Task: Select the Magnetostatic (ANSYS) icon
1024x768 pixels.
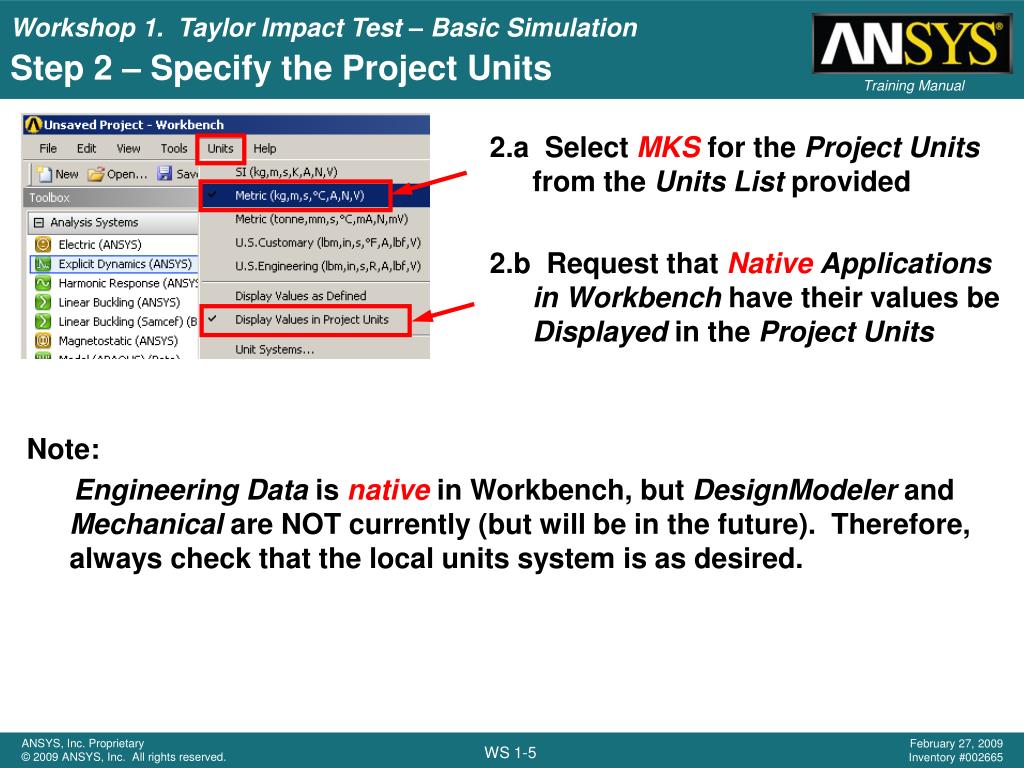Action: [x=43, y=340]
